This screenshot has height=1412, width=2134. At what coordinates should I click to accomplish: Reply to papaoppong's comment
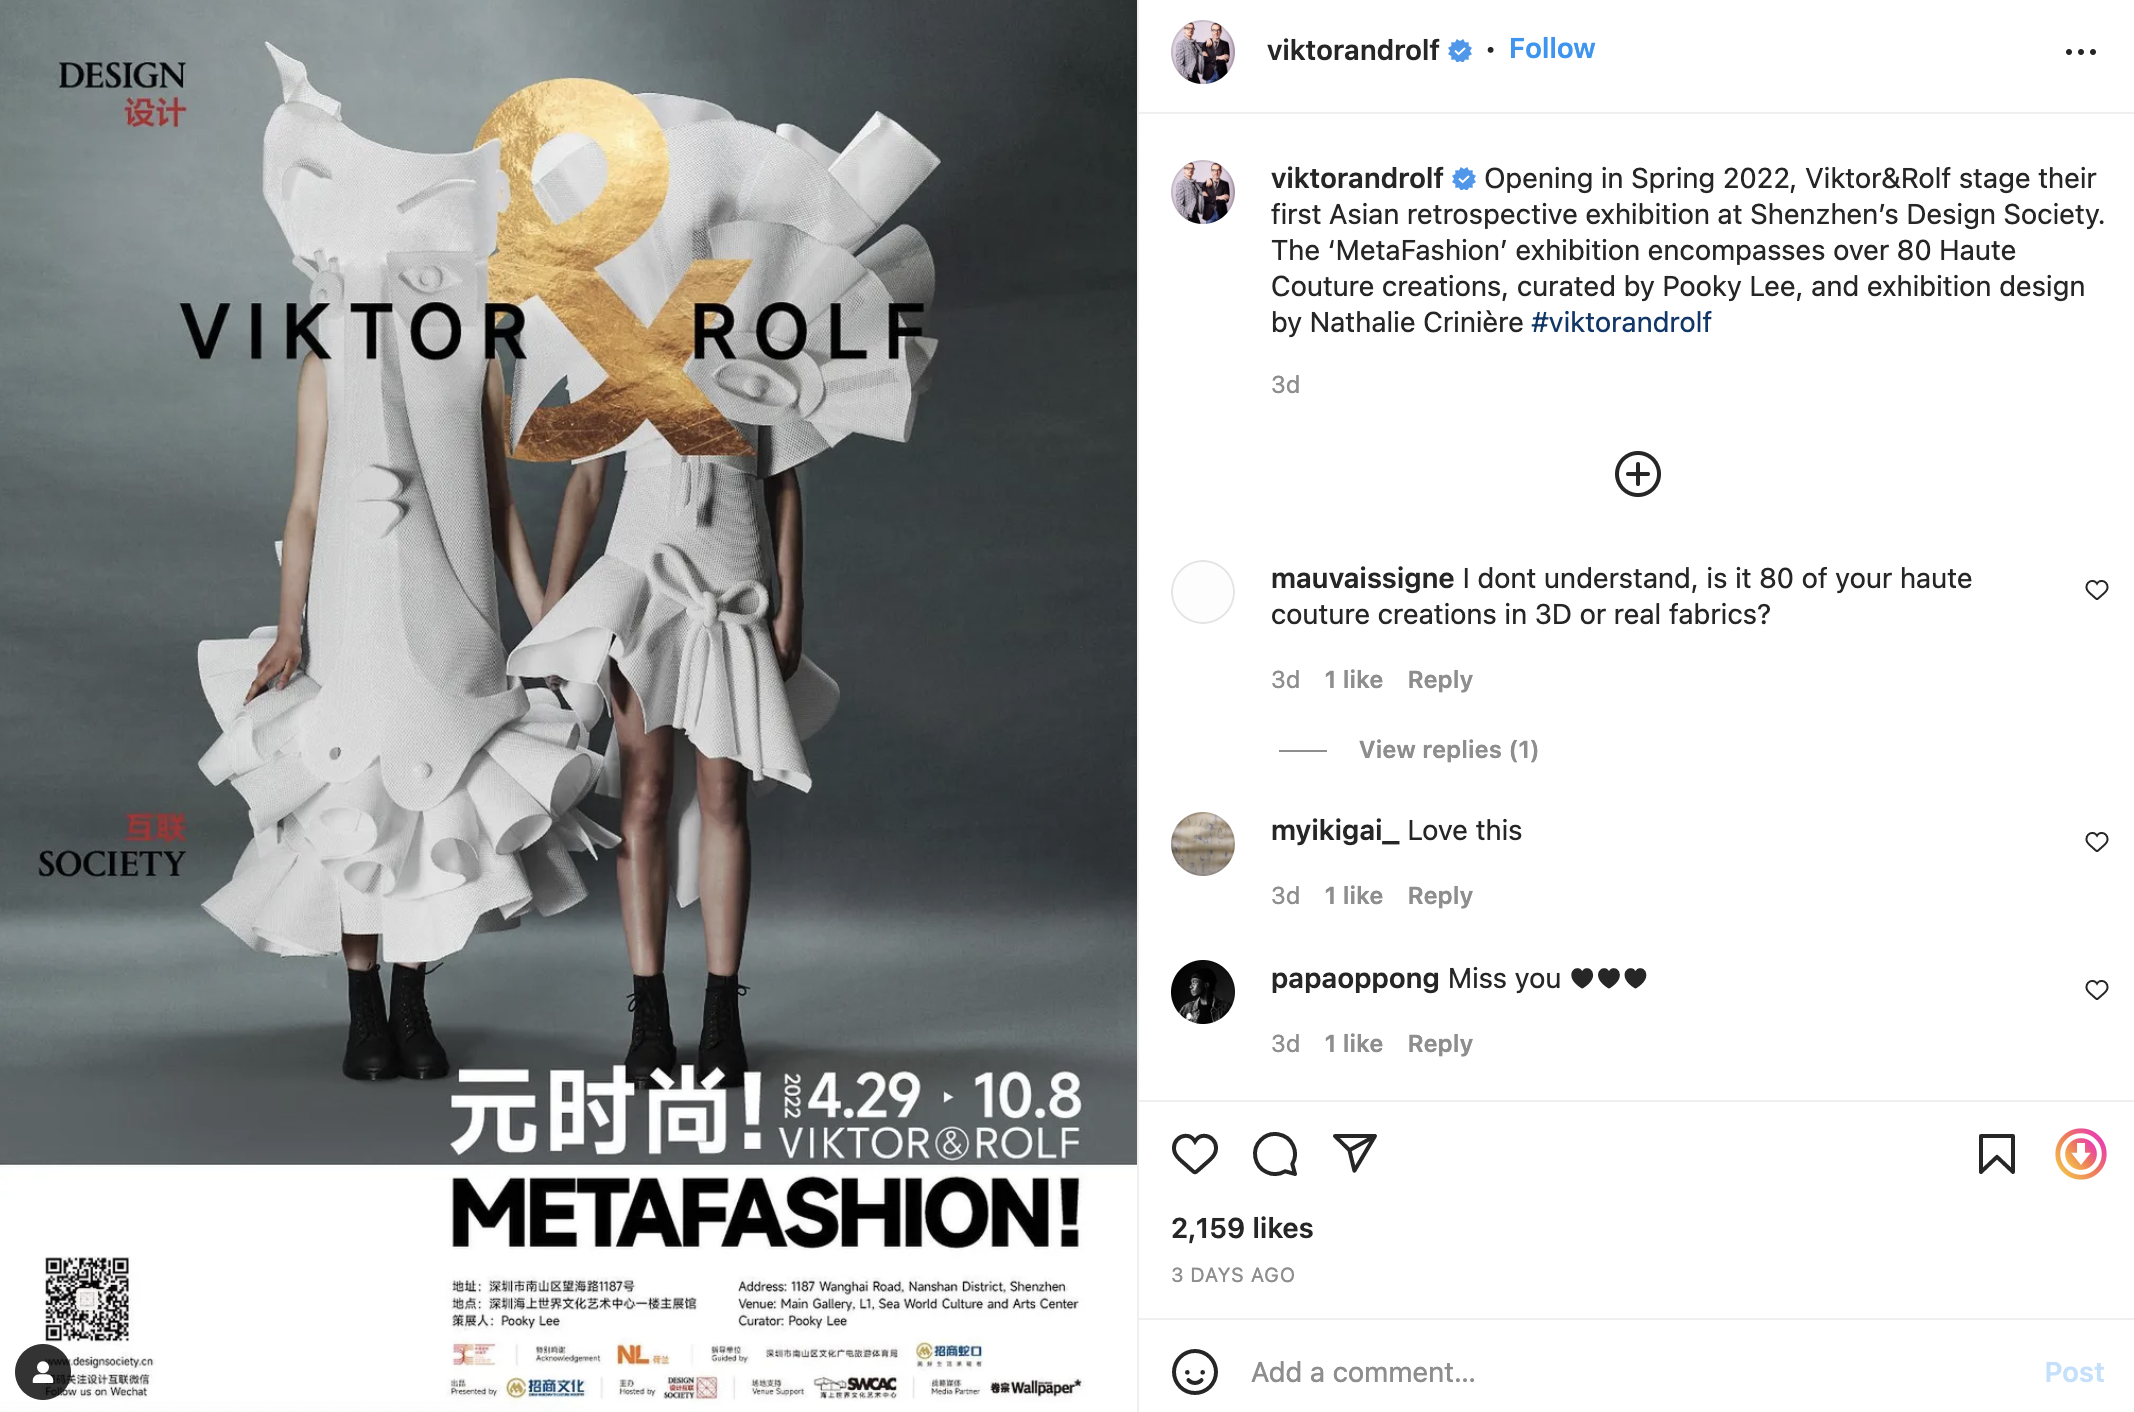[x=1439, y=1044]
